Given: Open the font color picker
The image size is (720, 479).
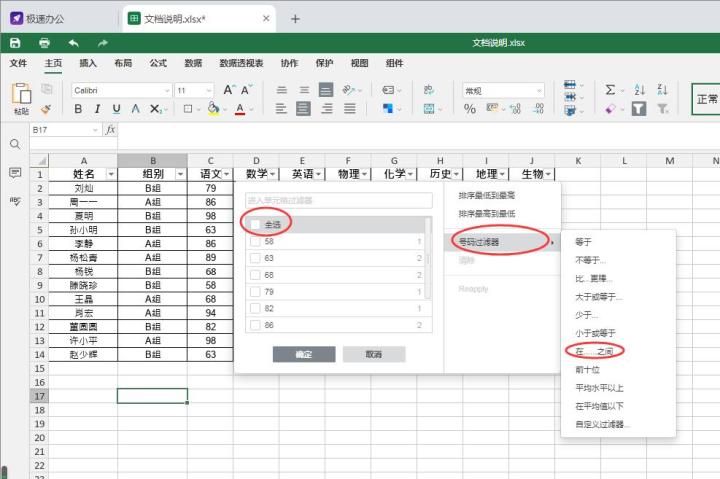Looking at the screenshot, I should [240, 109].
